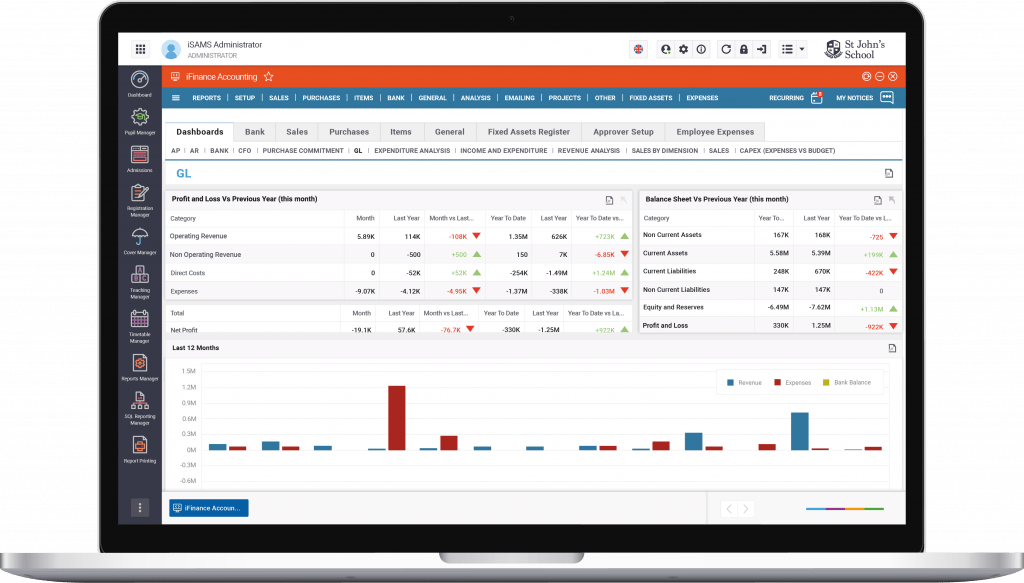Open the CFO dashboard link
The width and height of the screenshot is (1024, 583).
(244, 151)
